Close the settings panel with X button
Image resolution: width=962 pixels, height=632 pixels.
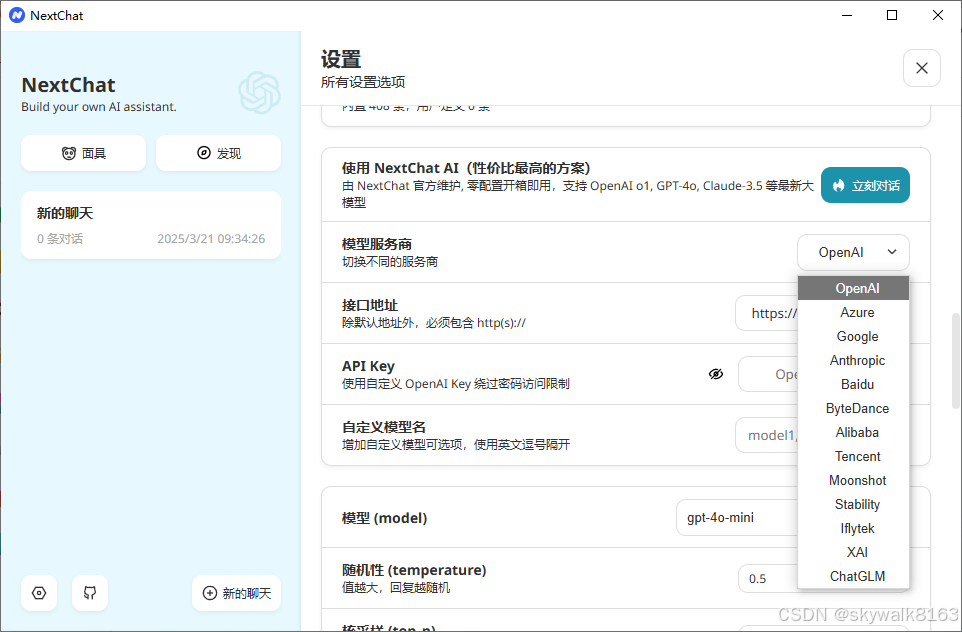pos(922,68)
